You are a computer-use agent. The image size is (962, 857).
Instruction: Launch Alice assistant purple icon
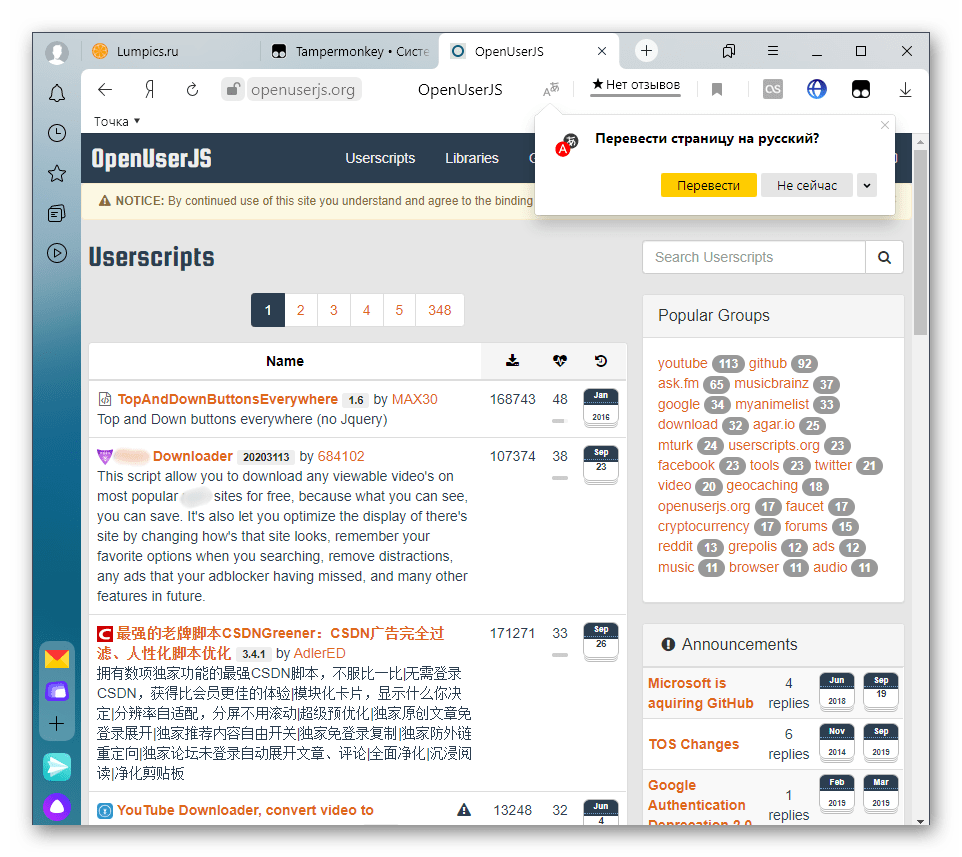(x=56, y=807)
